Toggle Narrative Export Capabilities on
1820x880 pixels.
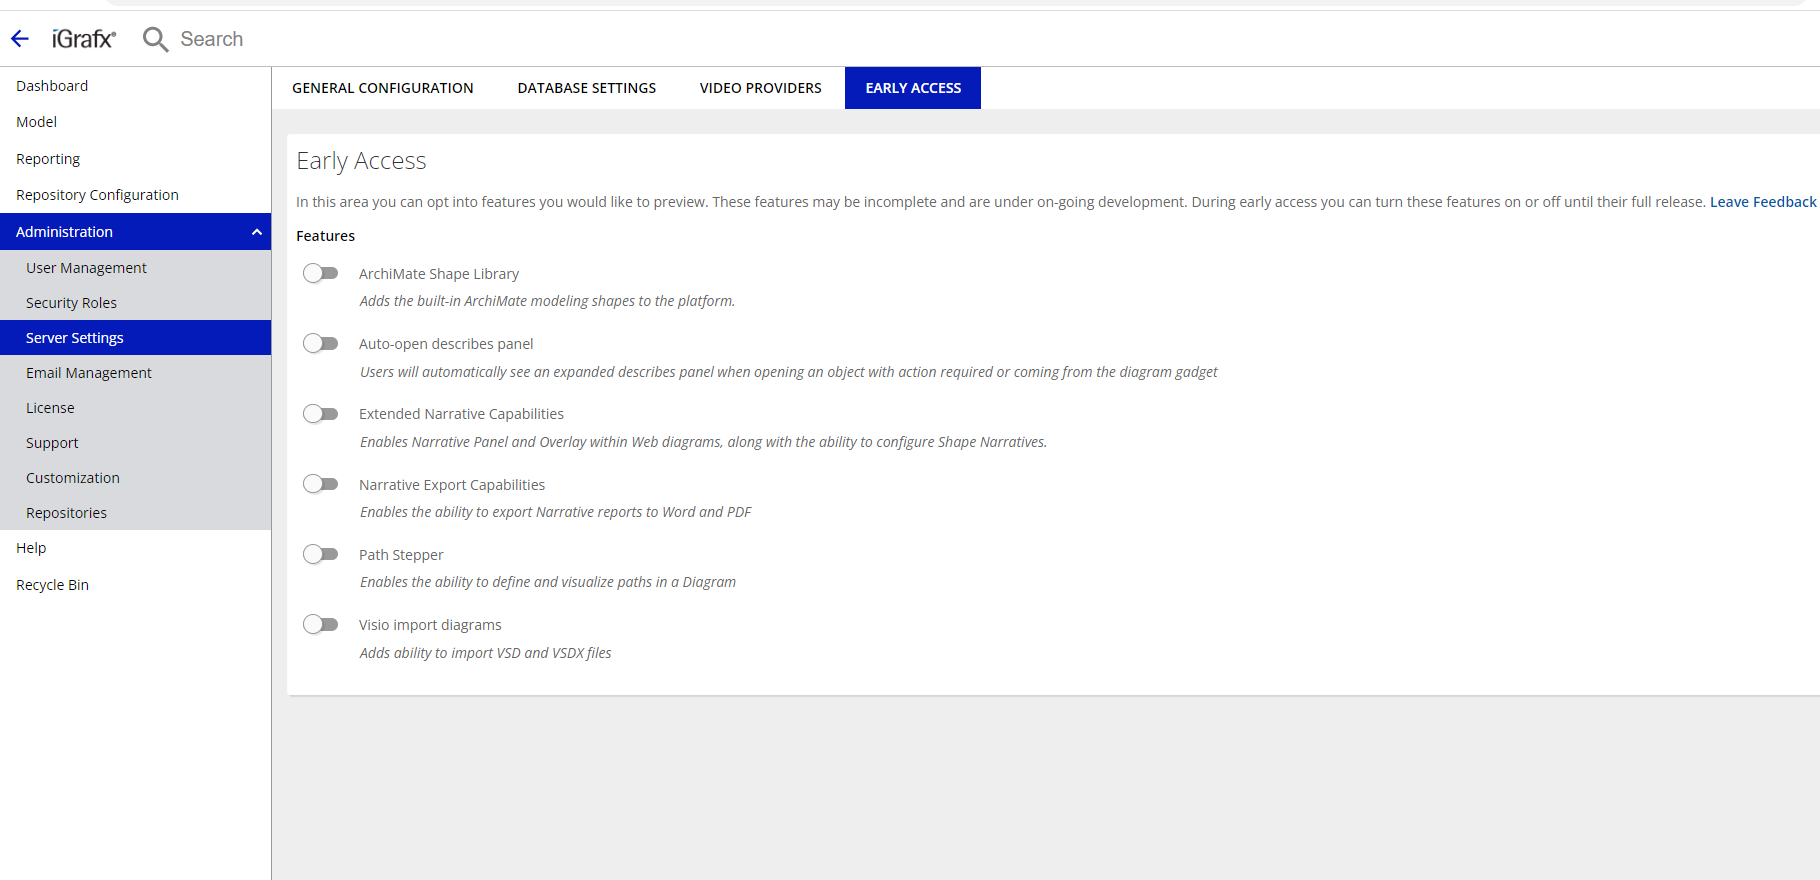click(321, 484)
